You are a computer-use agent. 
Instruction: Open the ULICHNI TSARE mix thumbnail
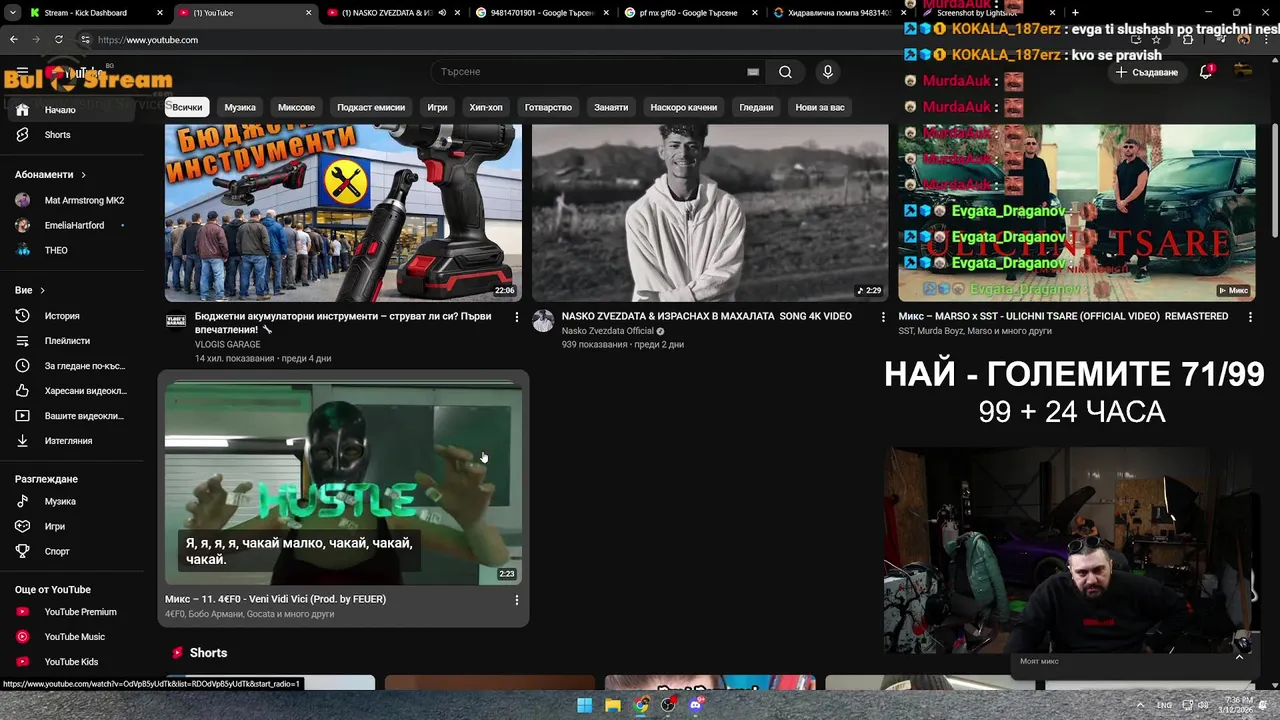point(1077,212)
